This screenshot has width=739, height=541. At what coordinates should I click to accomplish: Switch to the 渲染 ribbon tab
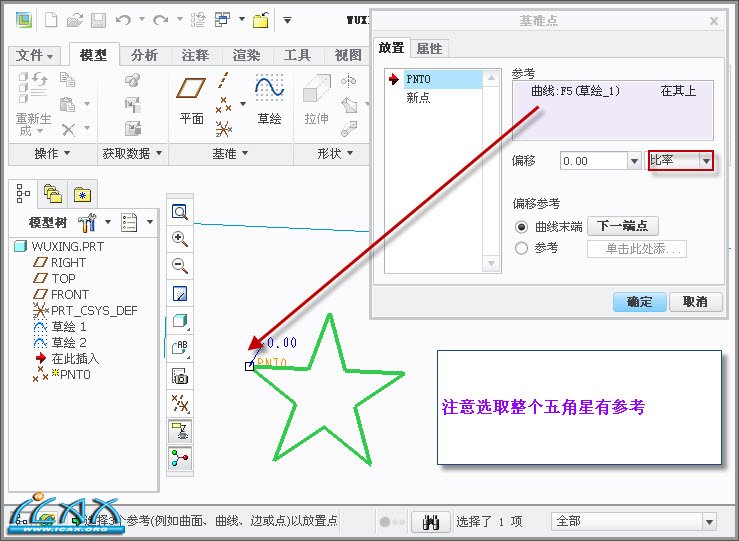coord(246,56)
